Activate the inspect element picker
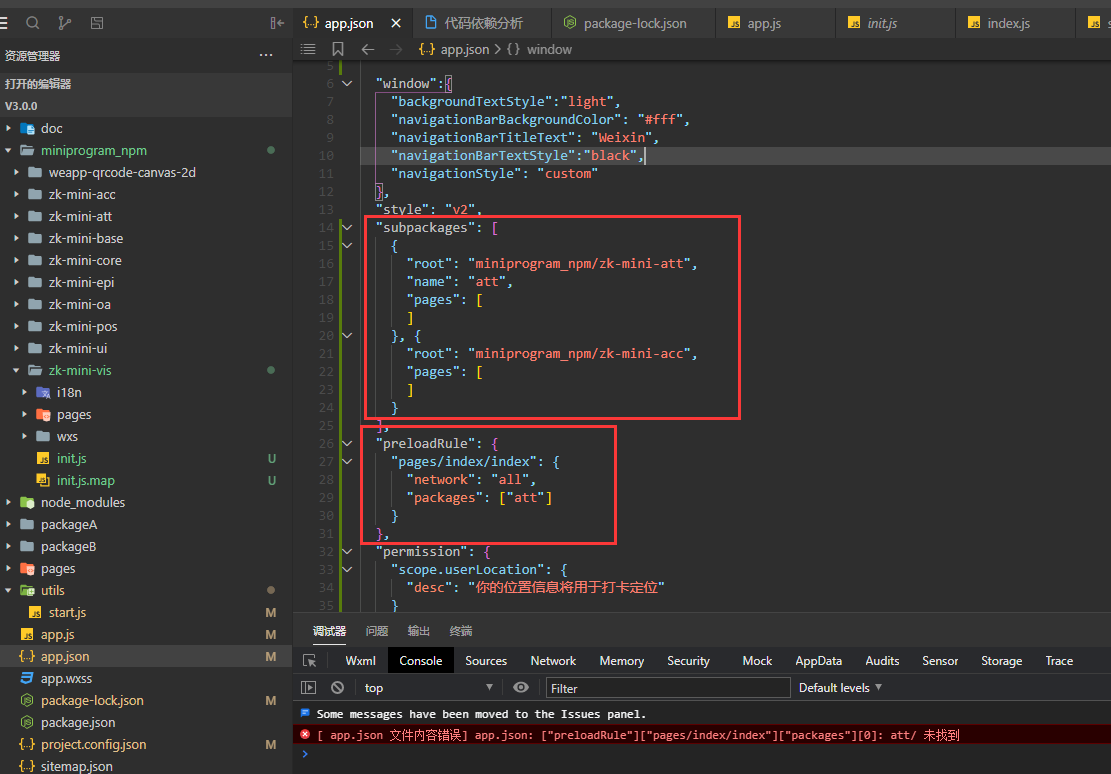The height and width of the screenshot is (774, 1111). (x=310, y=661)
